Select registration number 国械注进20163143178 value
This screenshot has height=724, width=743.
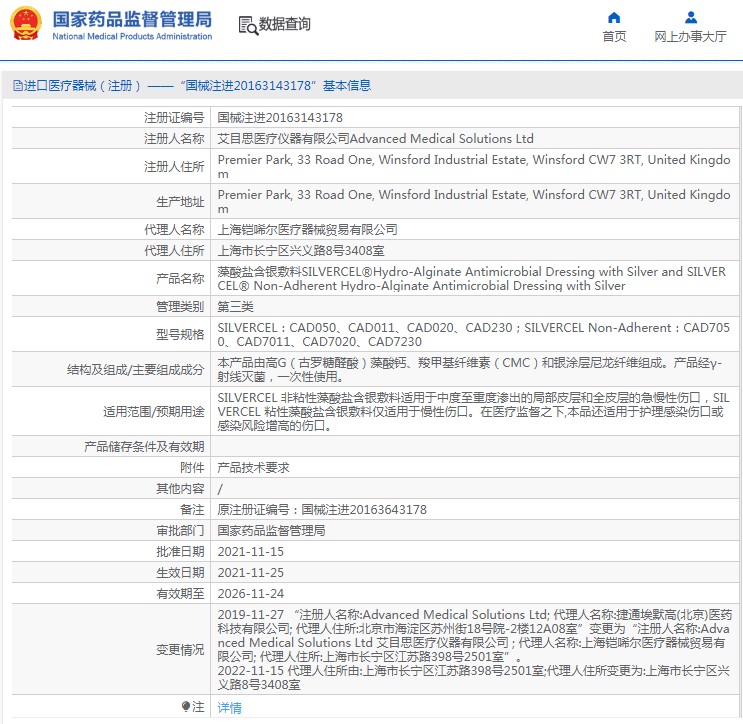click(x=280, y=118)
